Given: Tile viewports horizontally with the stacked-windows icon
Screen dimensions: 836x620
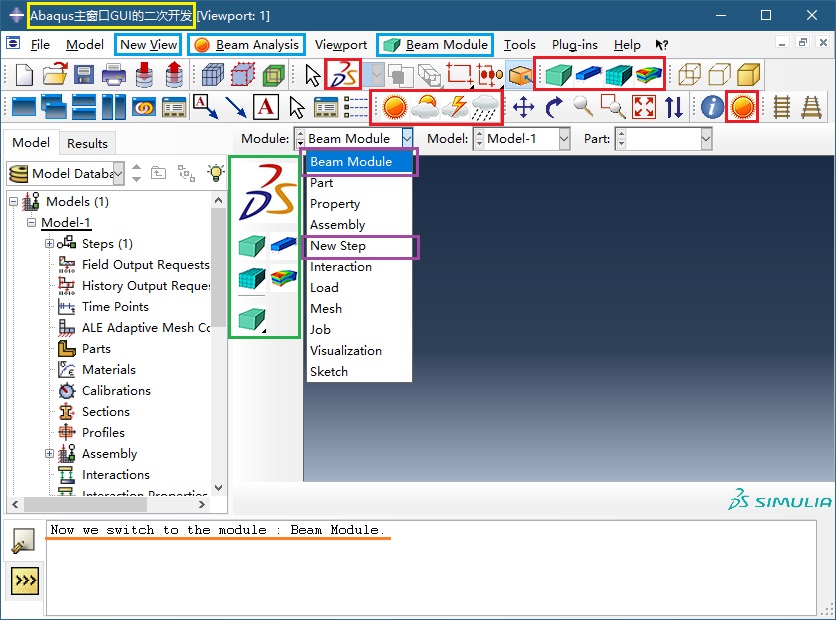Looking at the screenshot, I should (x=84, y=107).
